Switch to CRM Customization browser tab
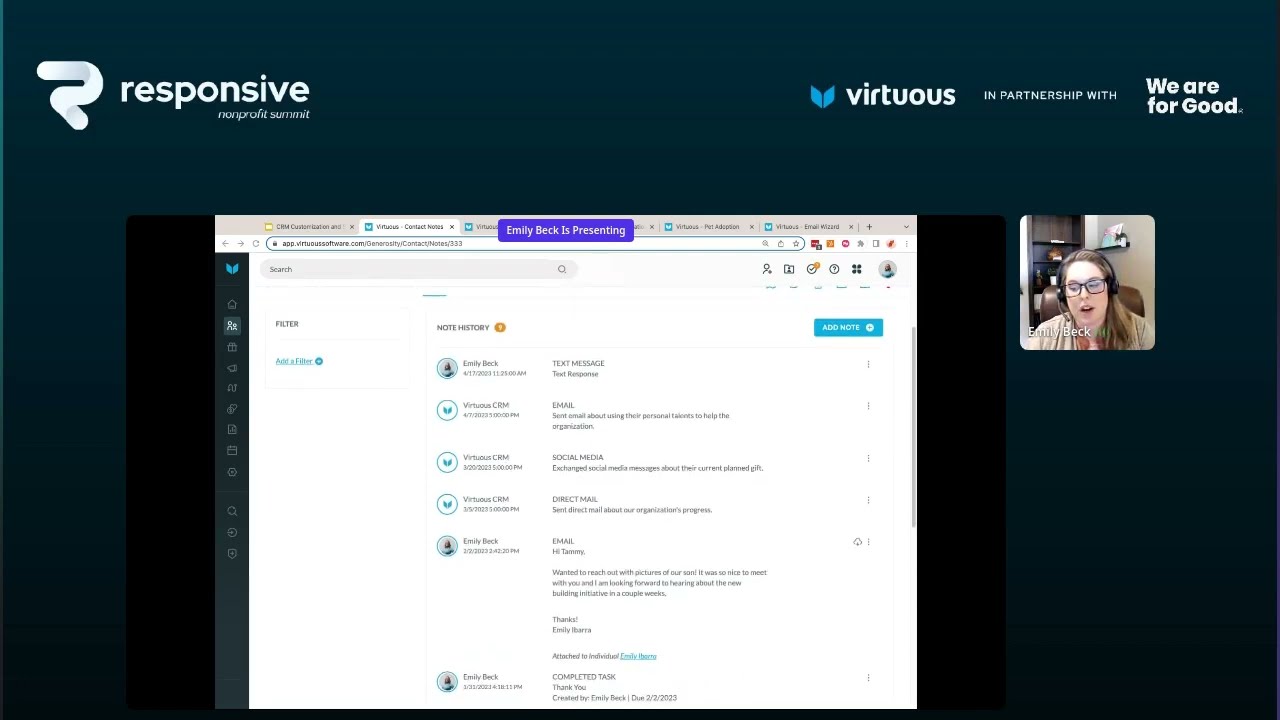The height and width of the screenshot is (720, 1280). [309, 227]
